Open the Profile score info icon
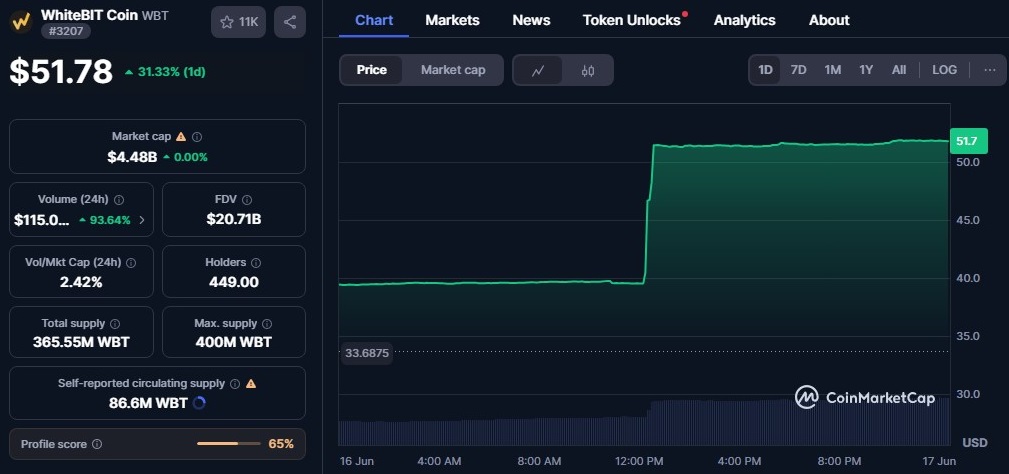The width and height of the screenshot is (1009, 474). [97, 444]
